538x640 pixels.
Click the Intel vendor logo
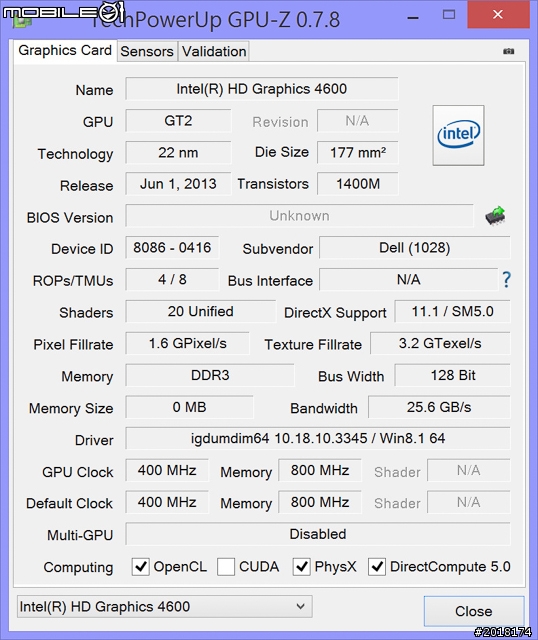coord(458,135)
